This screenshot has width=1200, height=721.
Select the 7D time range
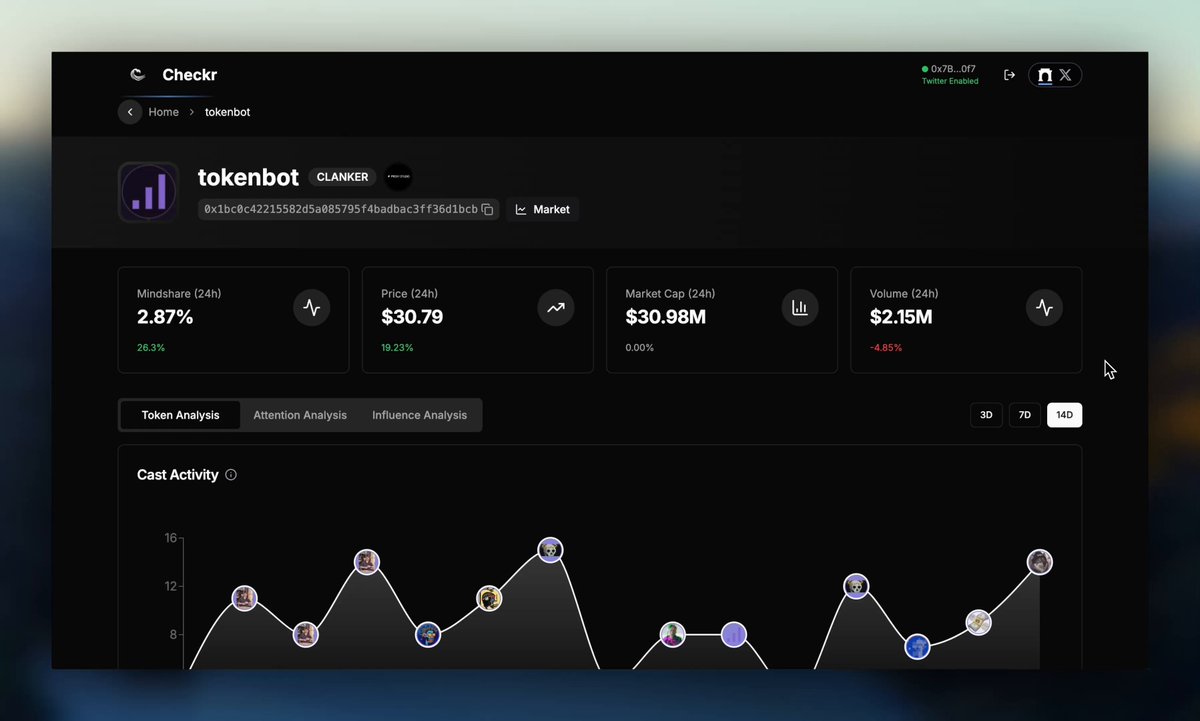point(1025,415)
